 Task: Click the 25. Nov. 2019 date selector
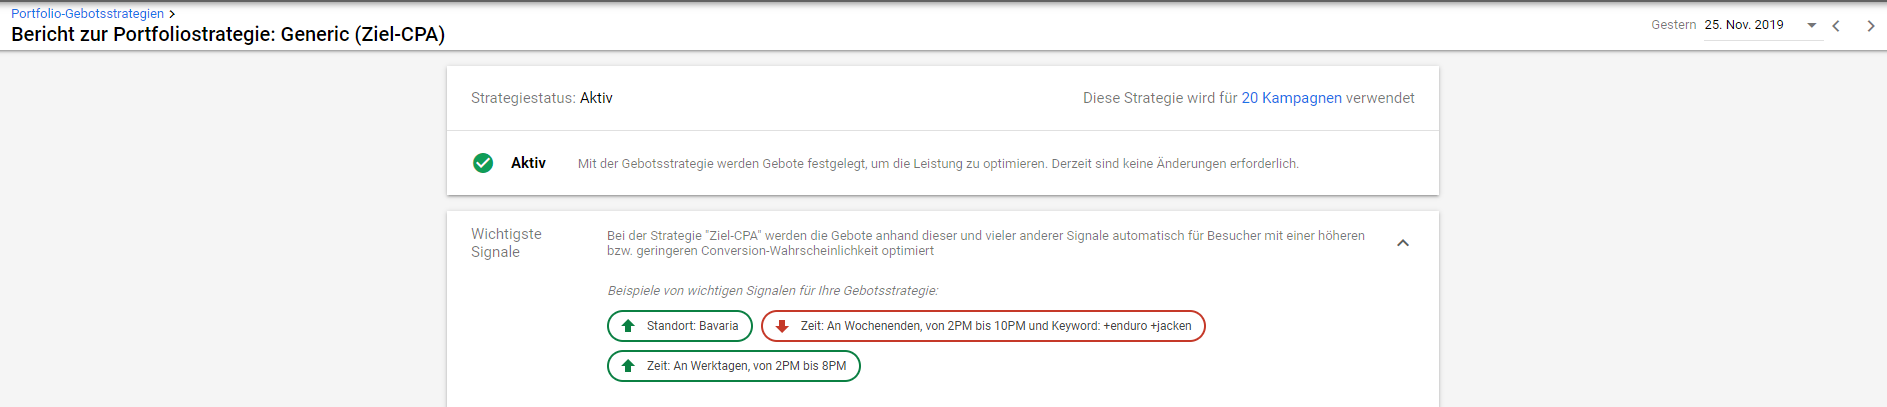[1744, 25]
